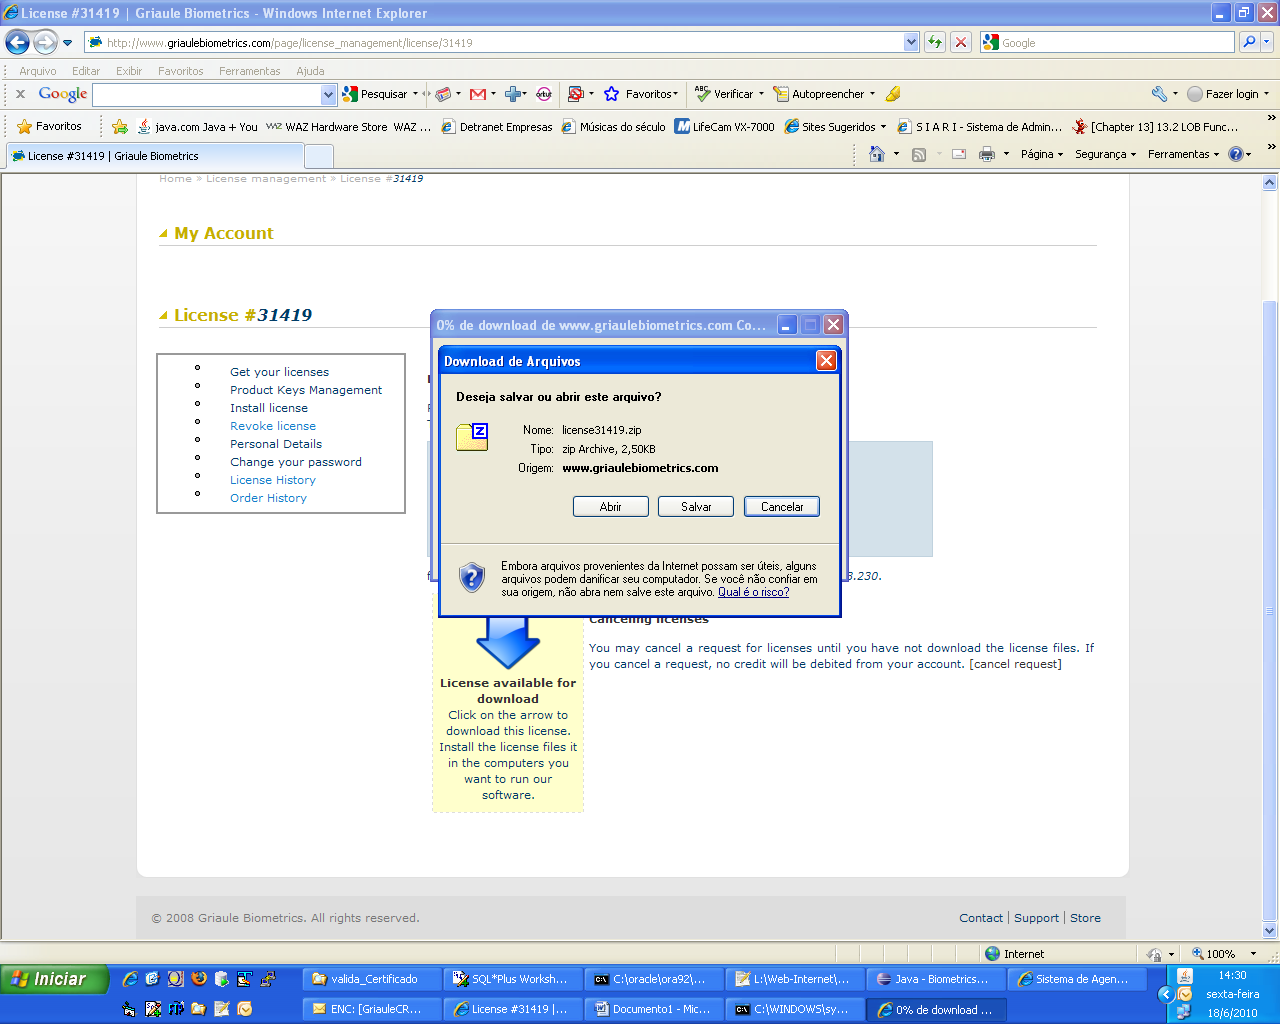
Task: Click the Read mail envelope icon
Action: pyautogui.click(x=958, y=154)
